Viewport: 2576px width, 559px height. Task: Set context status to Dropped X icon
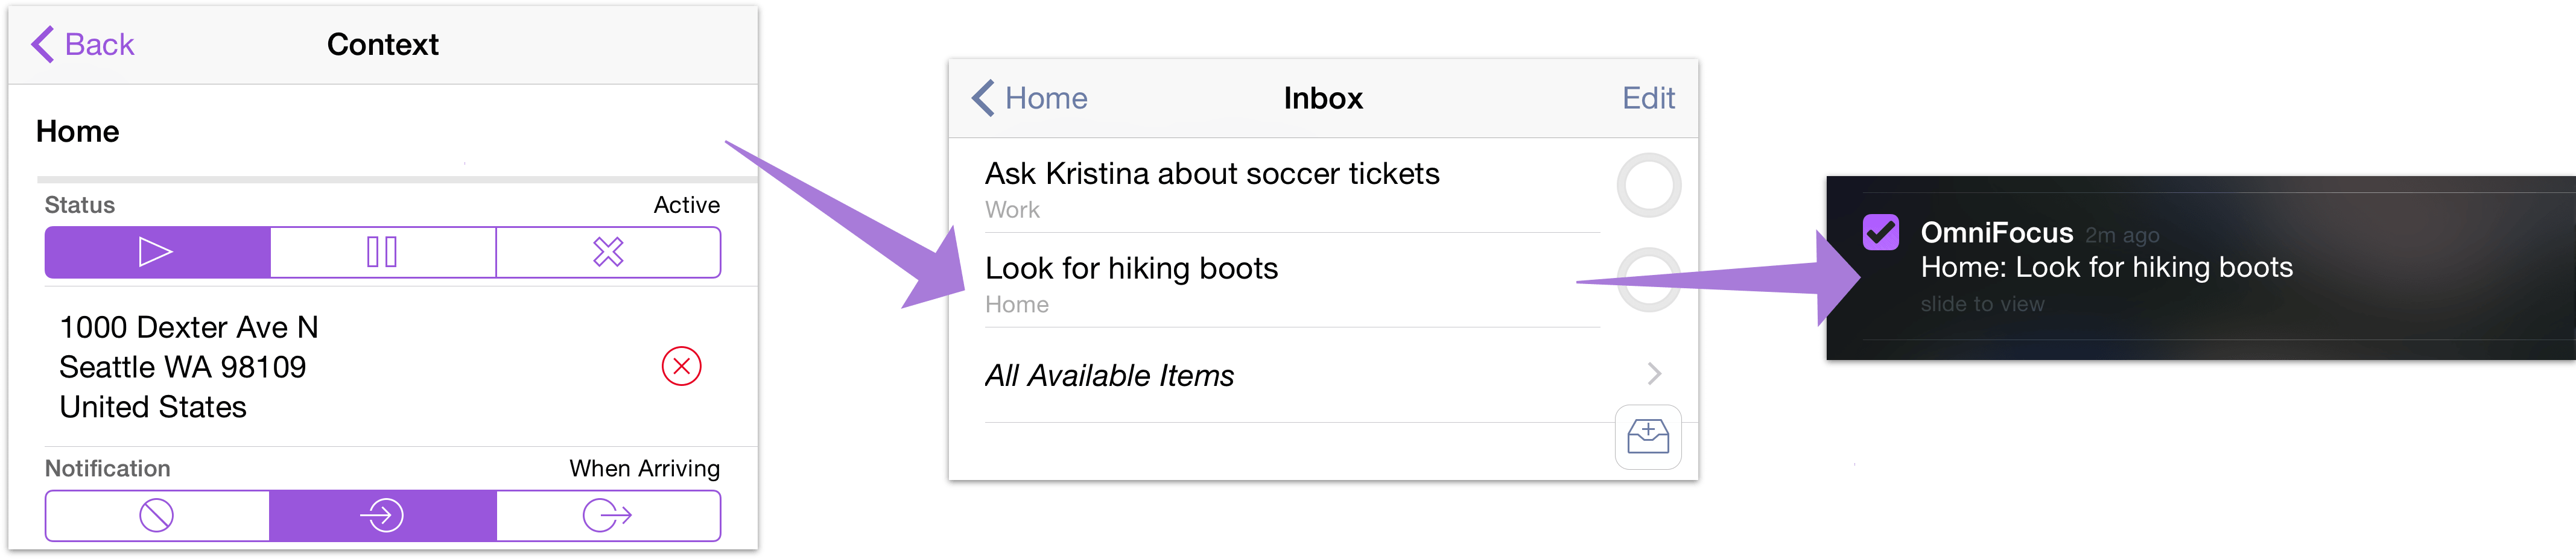click(608, 252)
